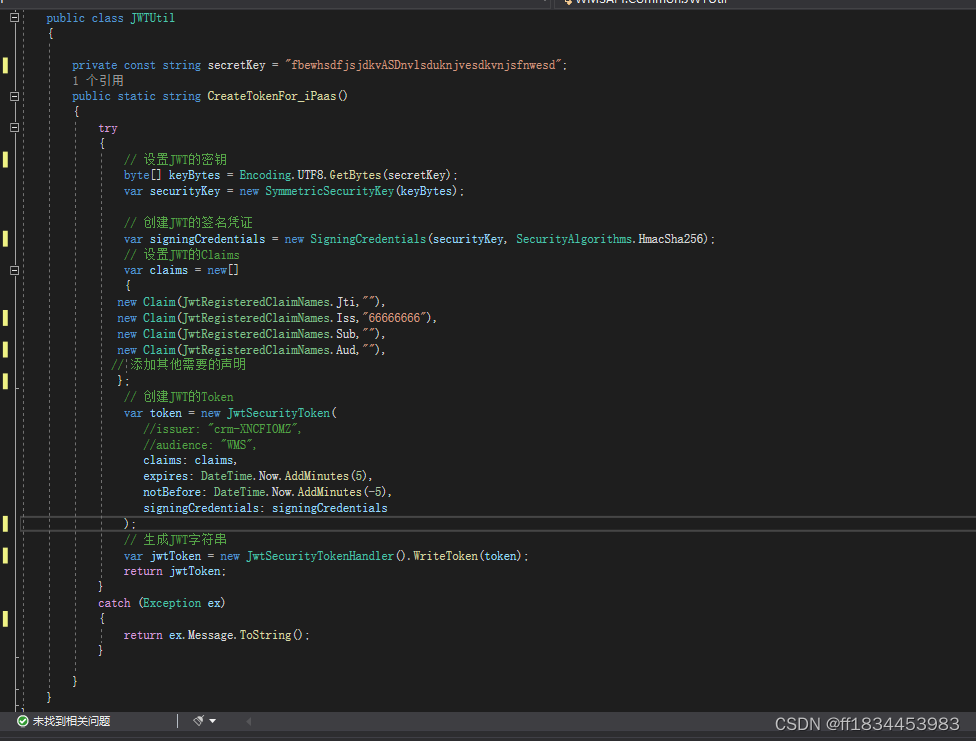Open the navigation bar dropdown near WMSAPI.common.JWTUtil
The image size is (976, 741).
pos(544,3)
